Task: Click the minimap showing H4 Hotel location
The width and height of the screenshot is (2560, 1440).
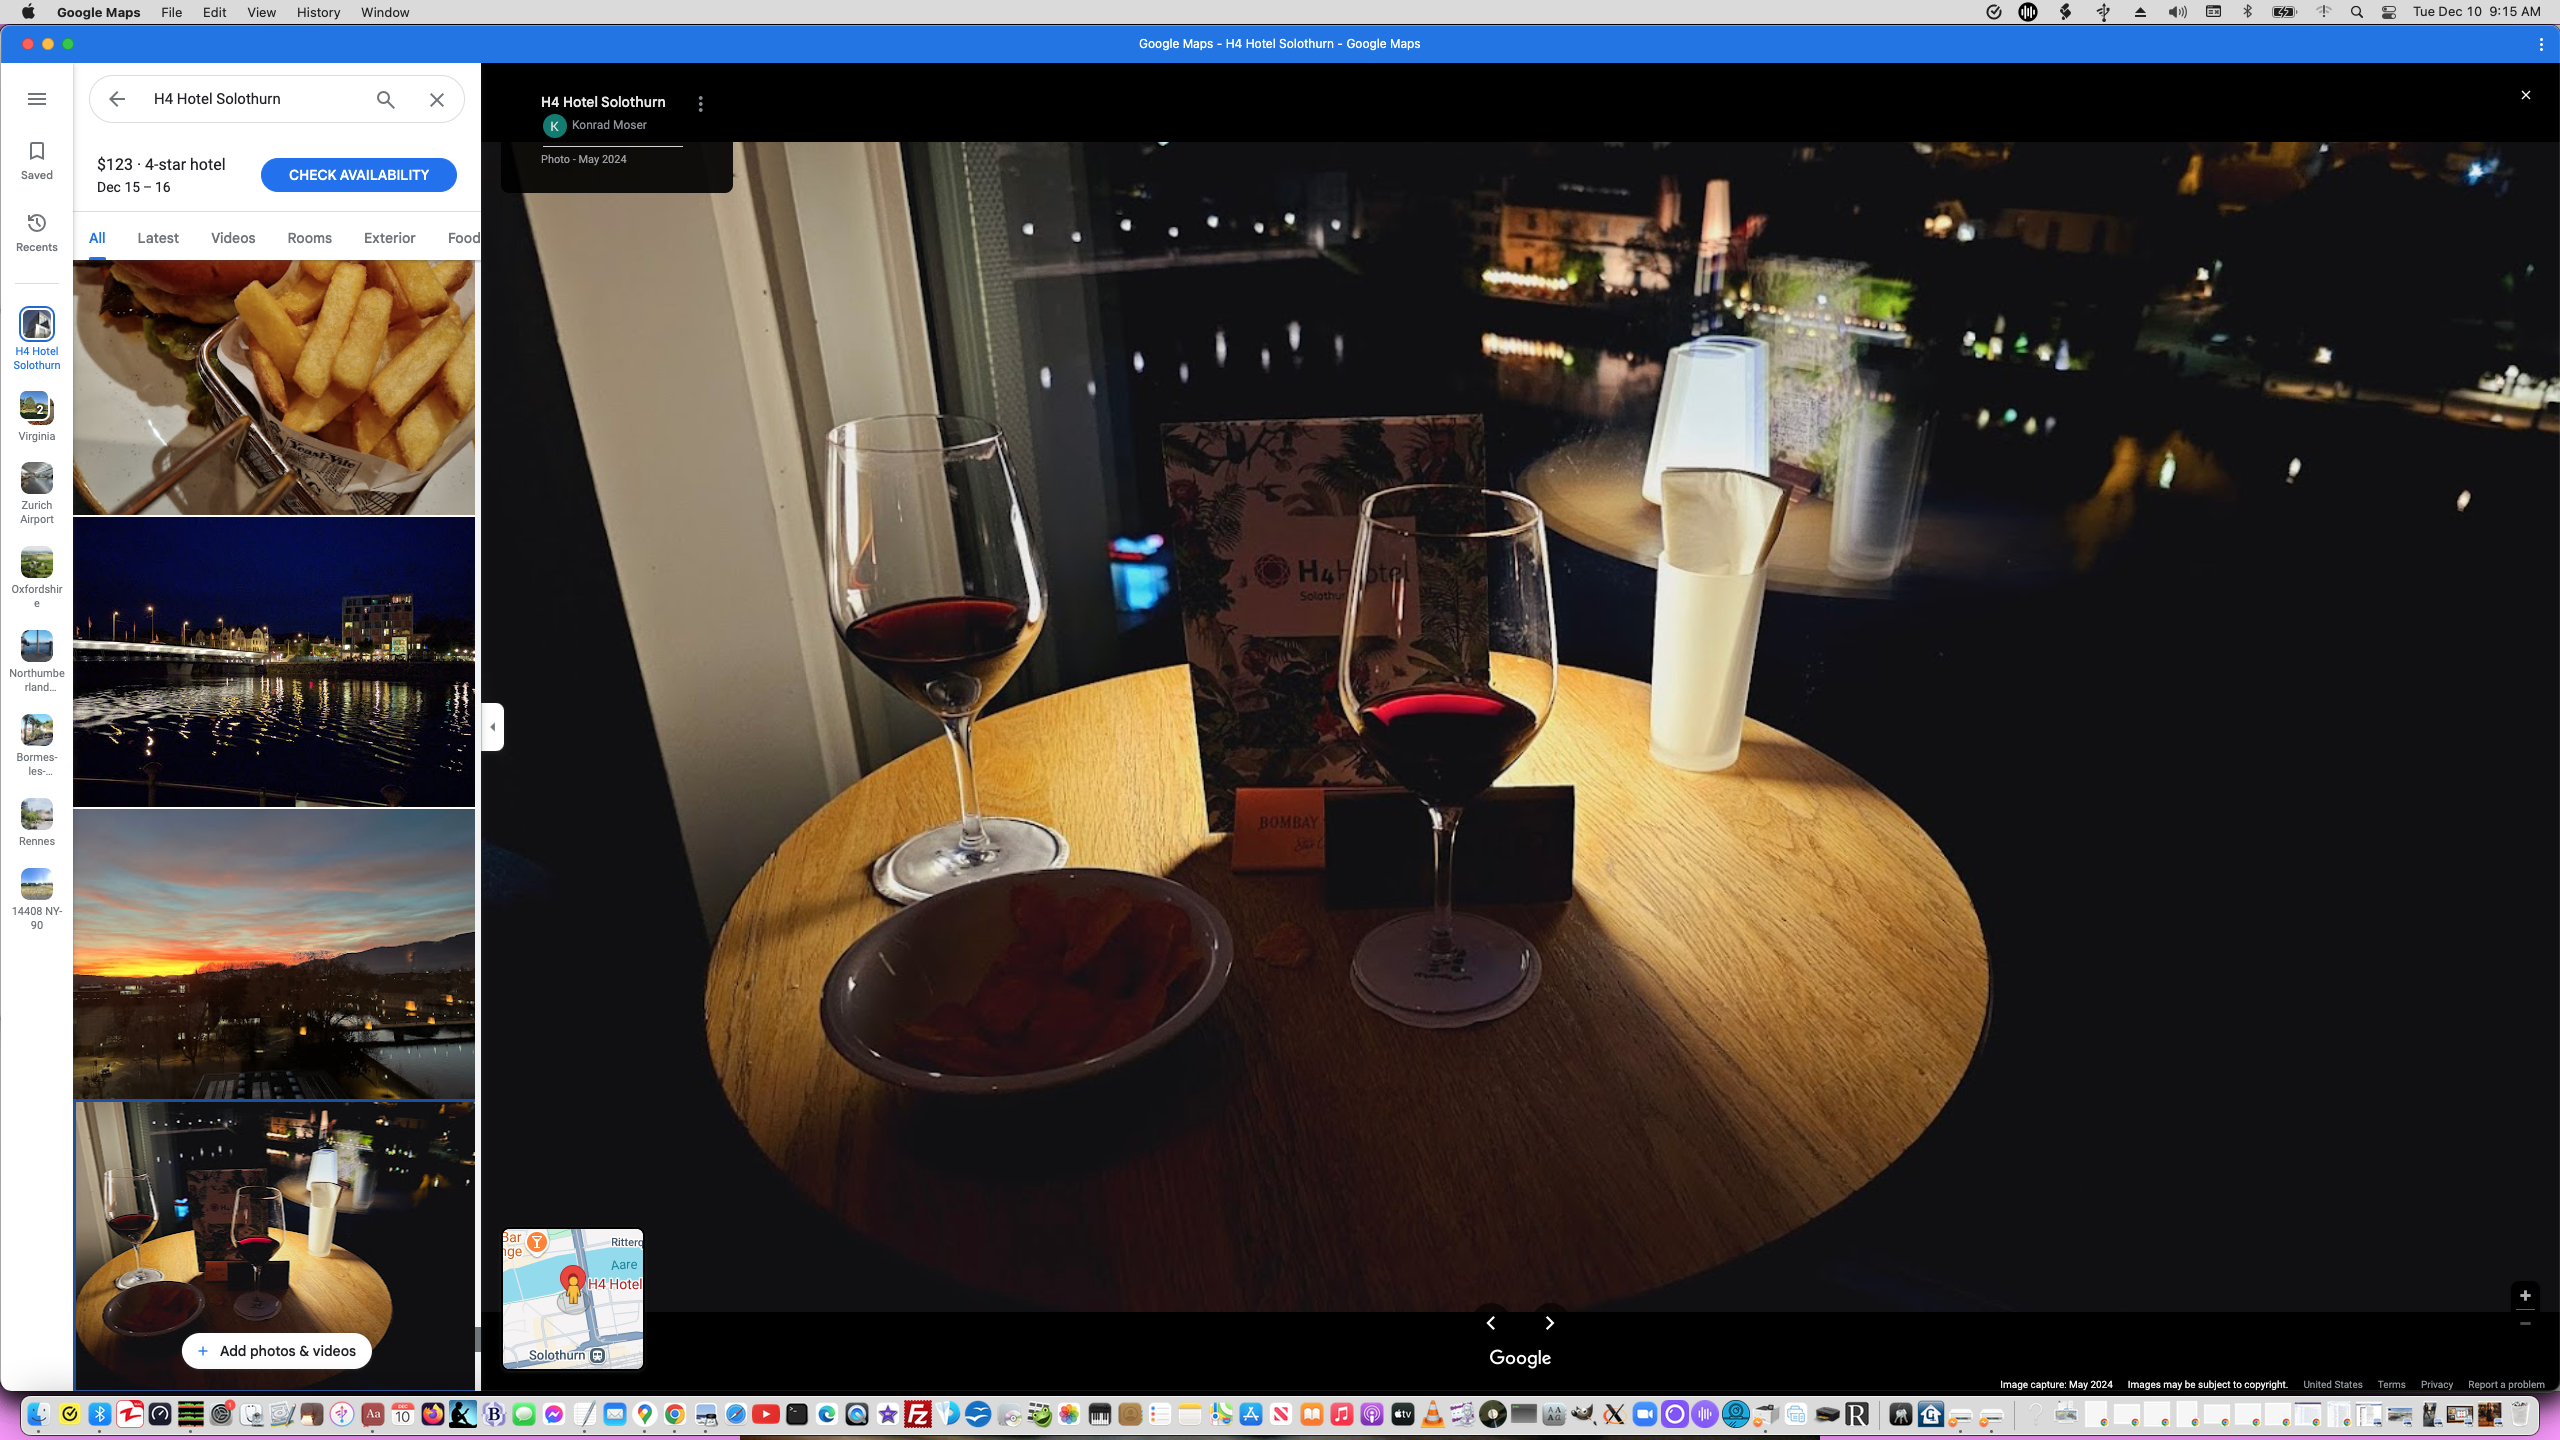Action: (x=573, y=1298)
